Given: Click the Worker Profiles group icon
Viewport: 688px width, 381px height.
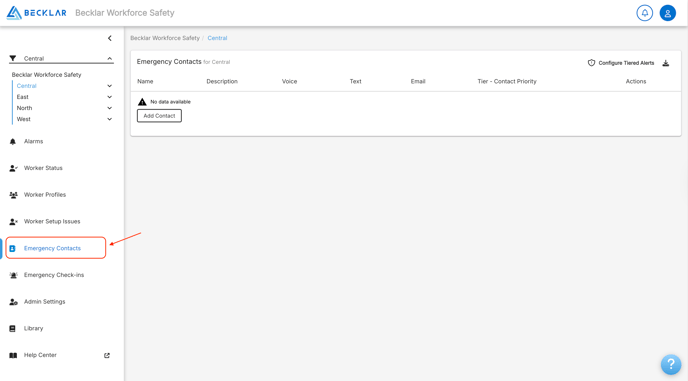Looking at the screenshot, I should (x=13, y=195).
